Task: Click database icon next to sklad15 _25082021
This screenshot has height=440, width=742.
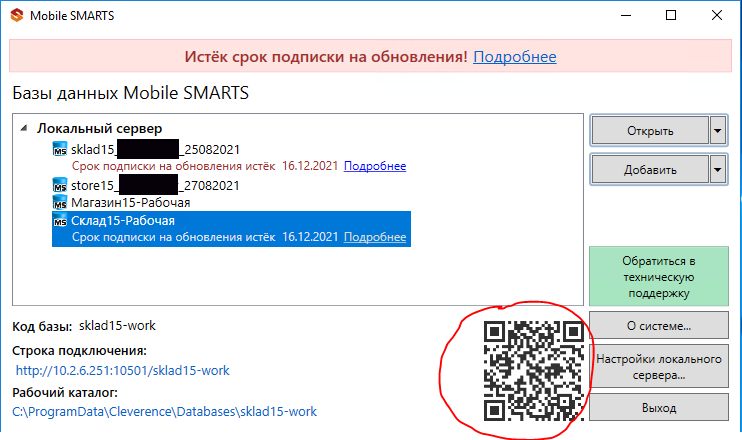Action: coord(60,149)
